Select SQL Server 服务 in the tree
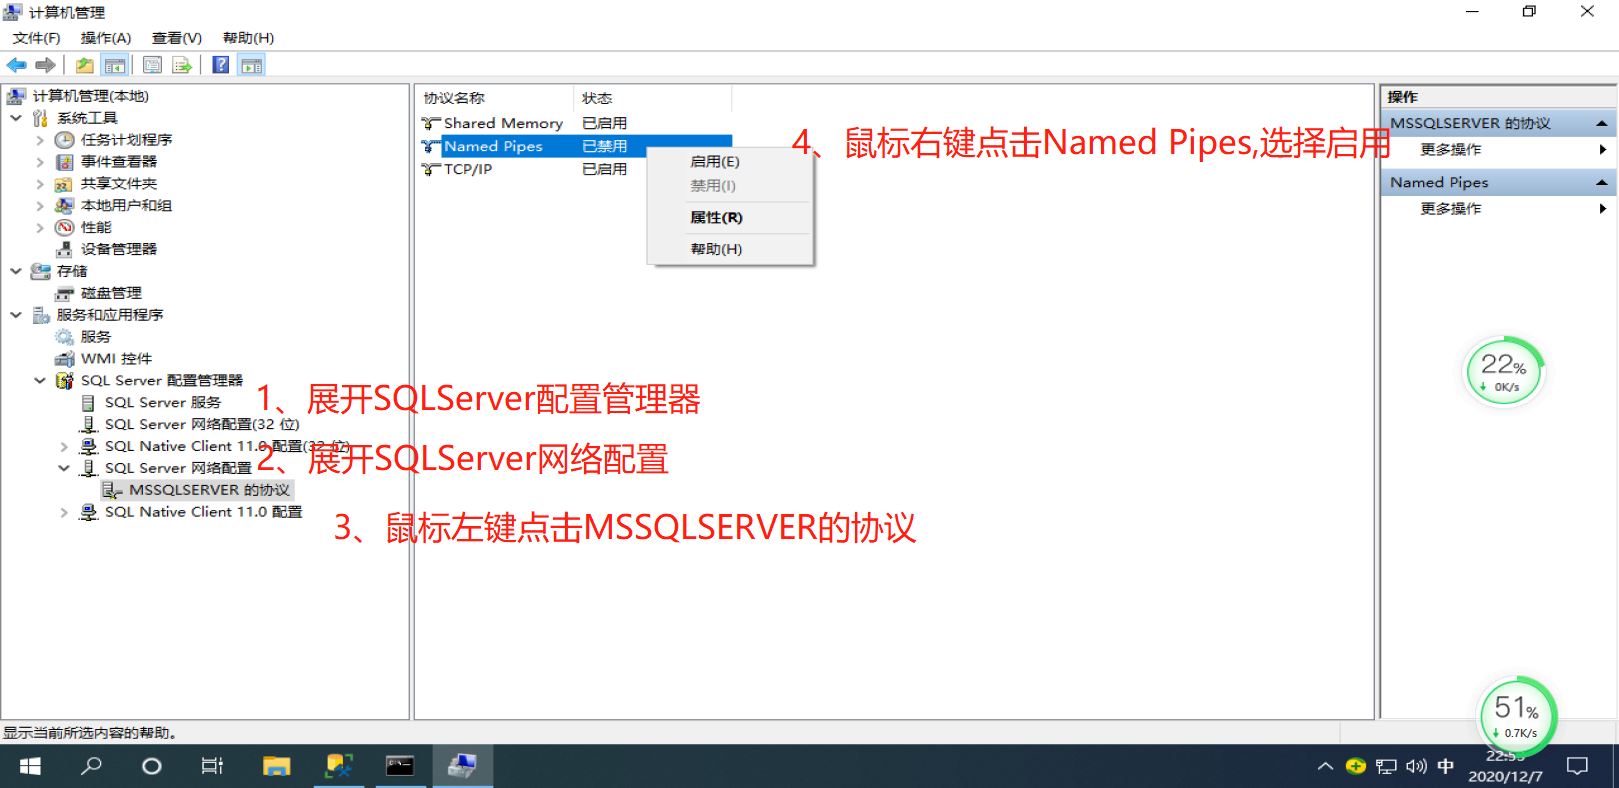This screenshot has height=788, width=1619. 163,403
